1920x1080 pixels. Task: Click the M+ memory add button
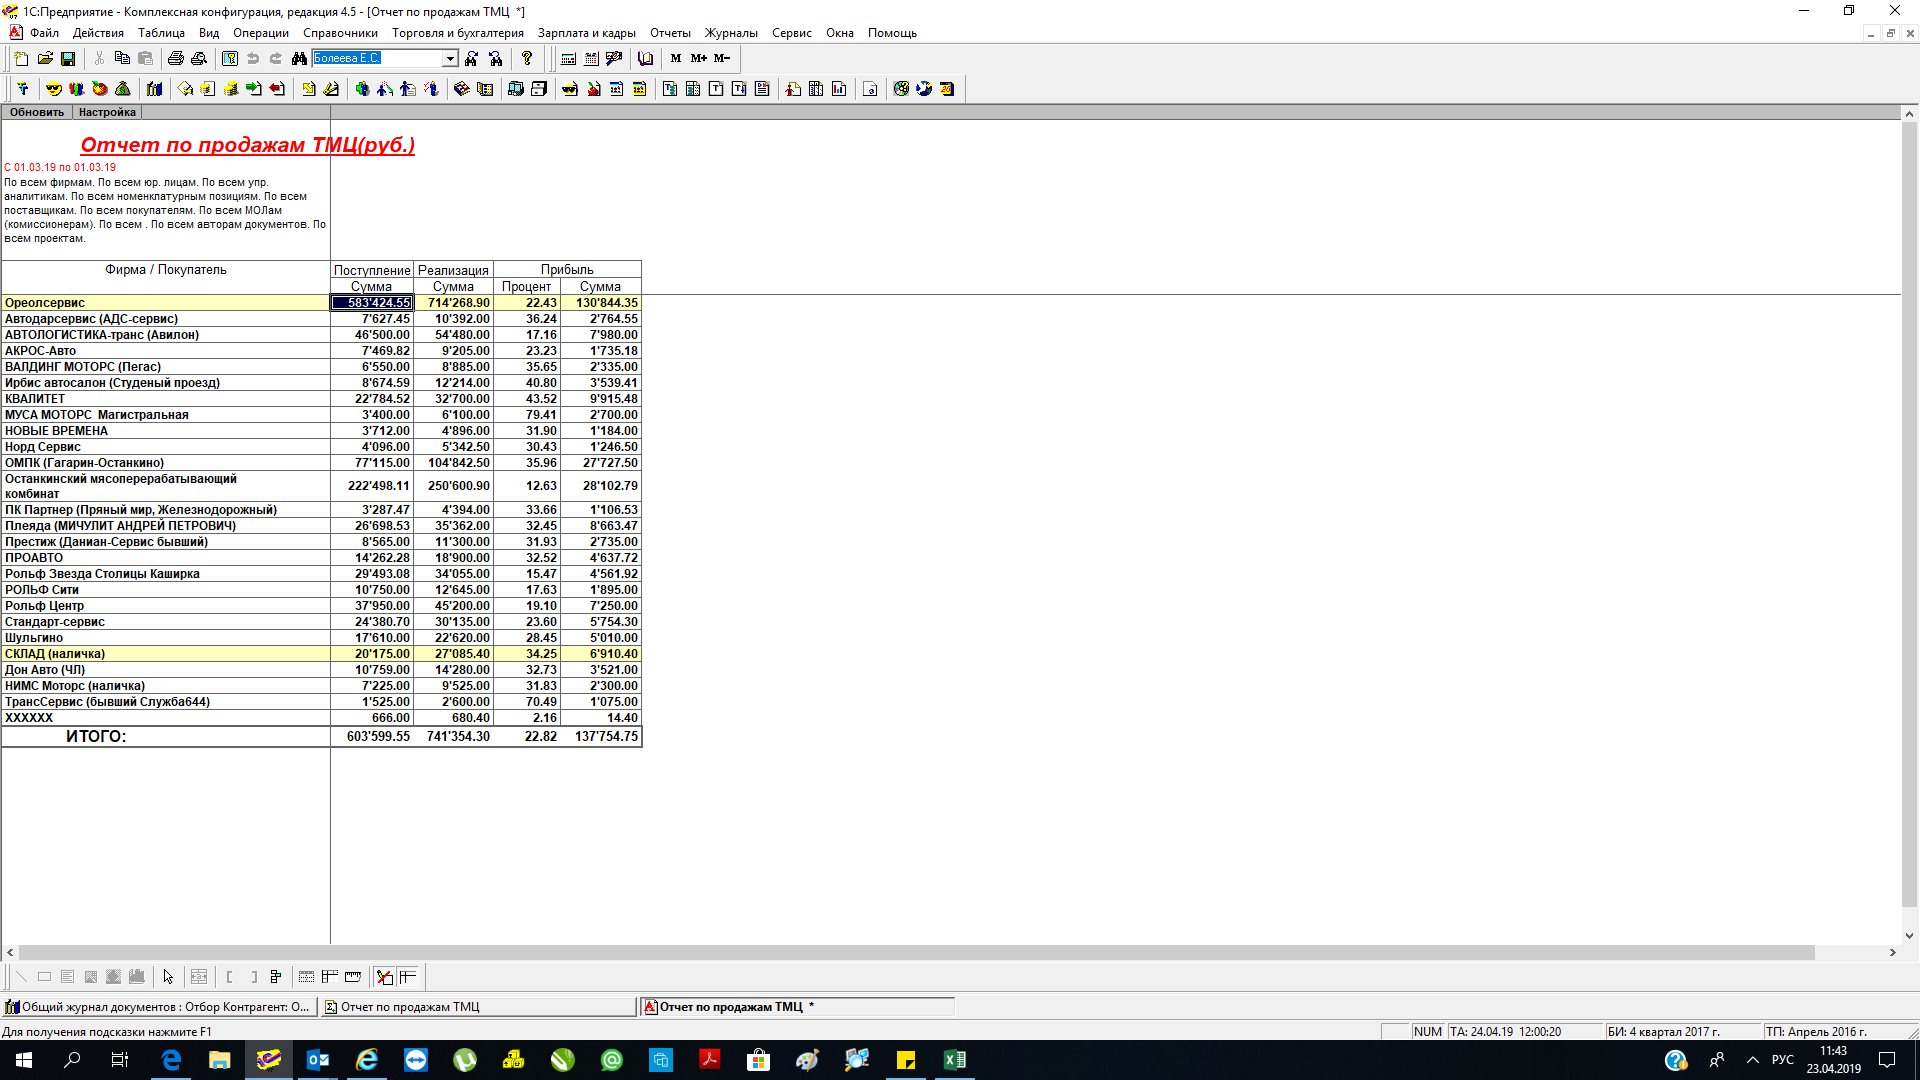pos(698,59)
